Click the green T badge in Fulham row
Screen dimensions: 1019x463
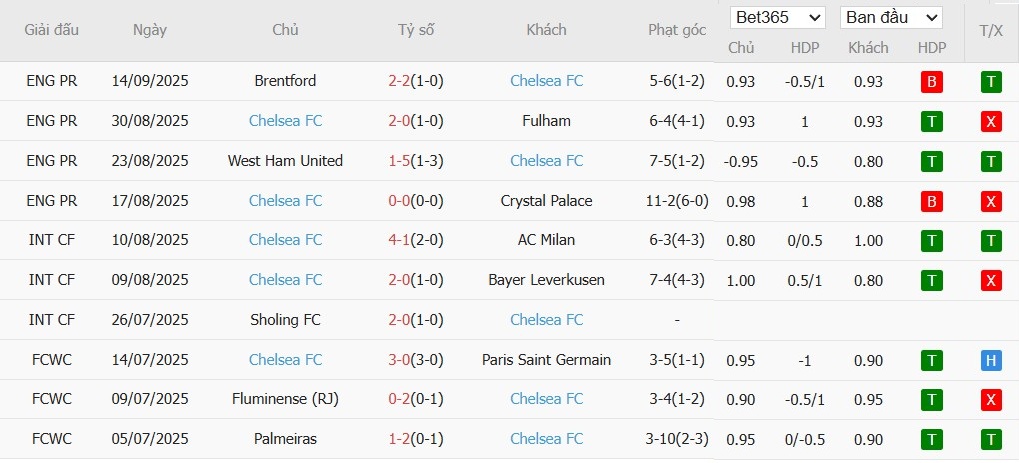932,122
